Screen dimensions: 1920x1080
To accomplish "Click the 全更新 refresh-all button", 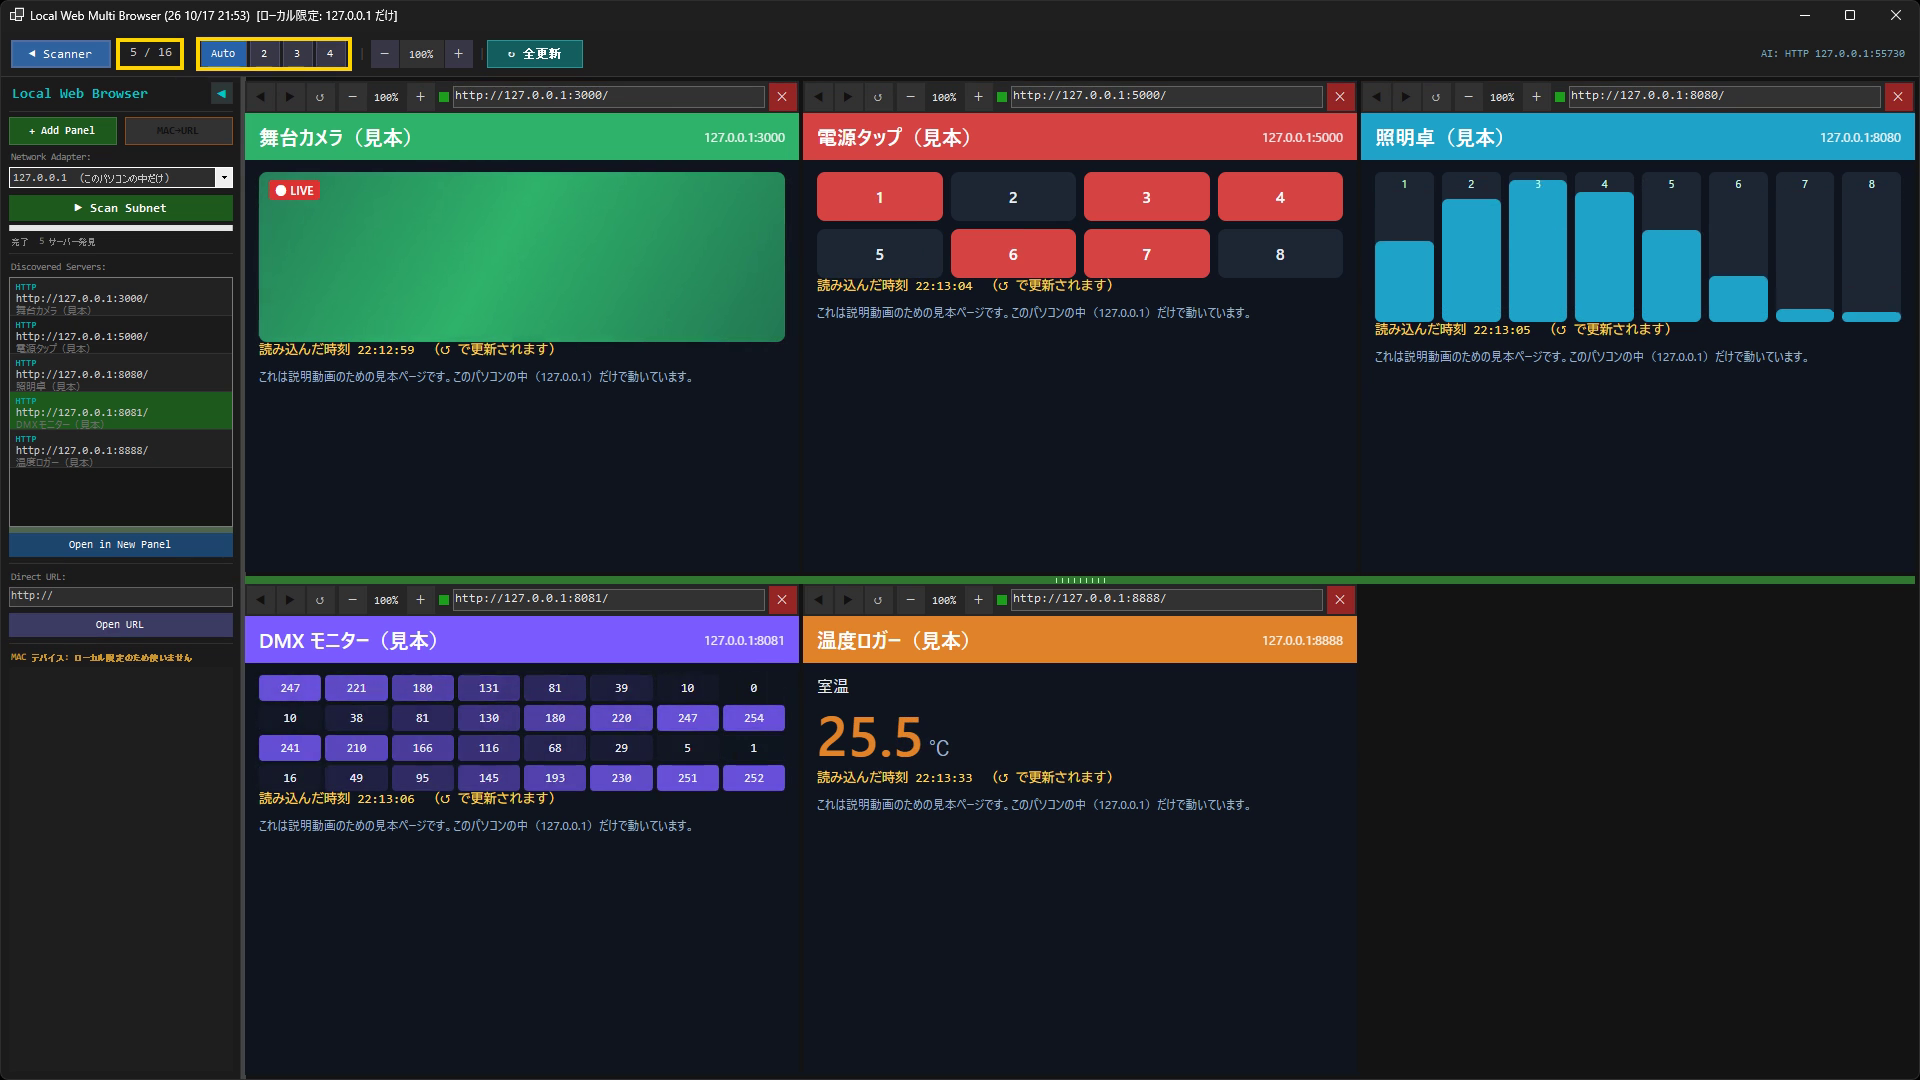I will point(534,54).
